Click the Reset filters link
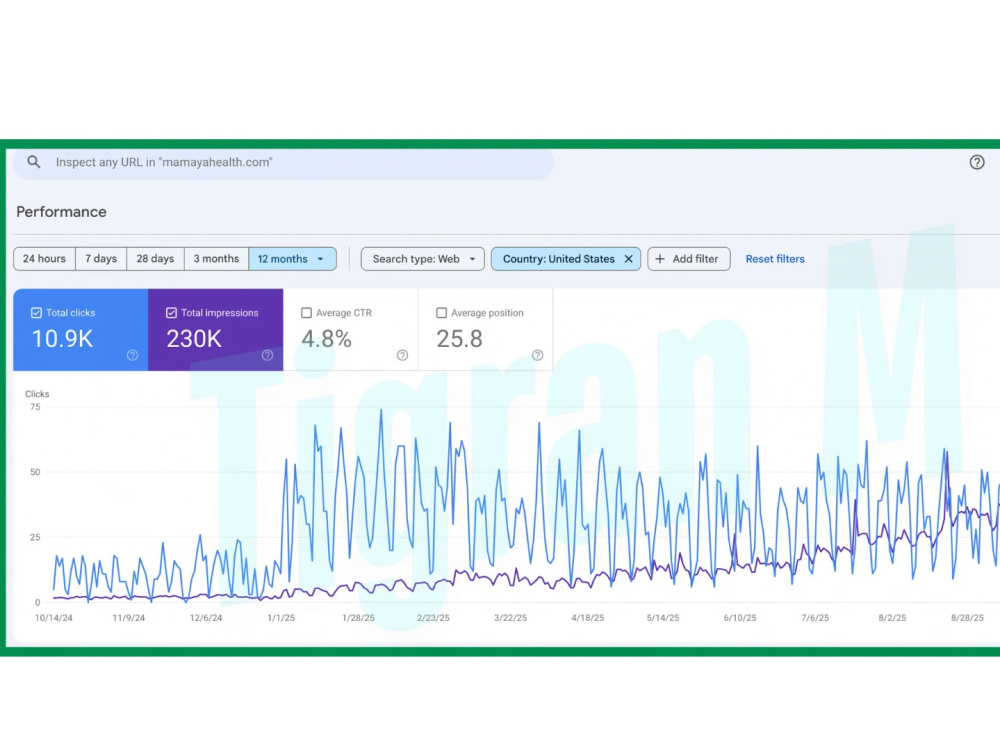The height and width of the screenshot is (751, 1000). coord(775,259)
